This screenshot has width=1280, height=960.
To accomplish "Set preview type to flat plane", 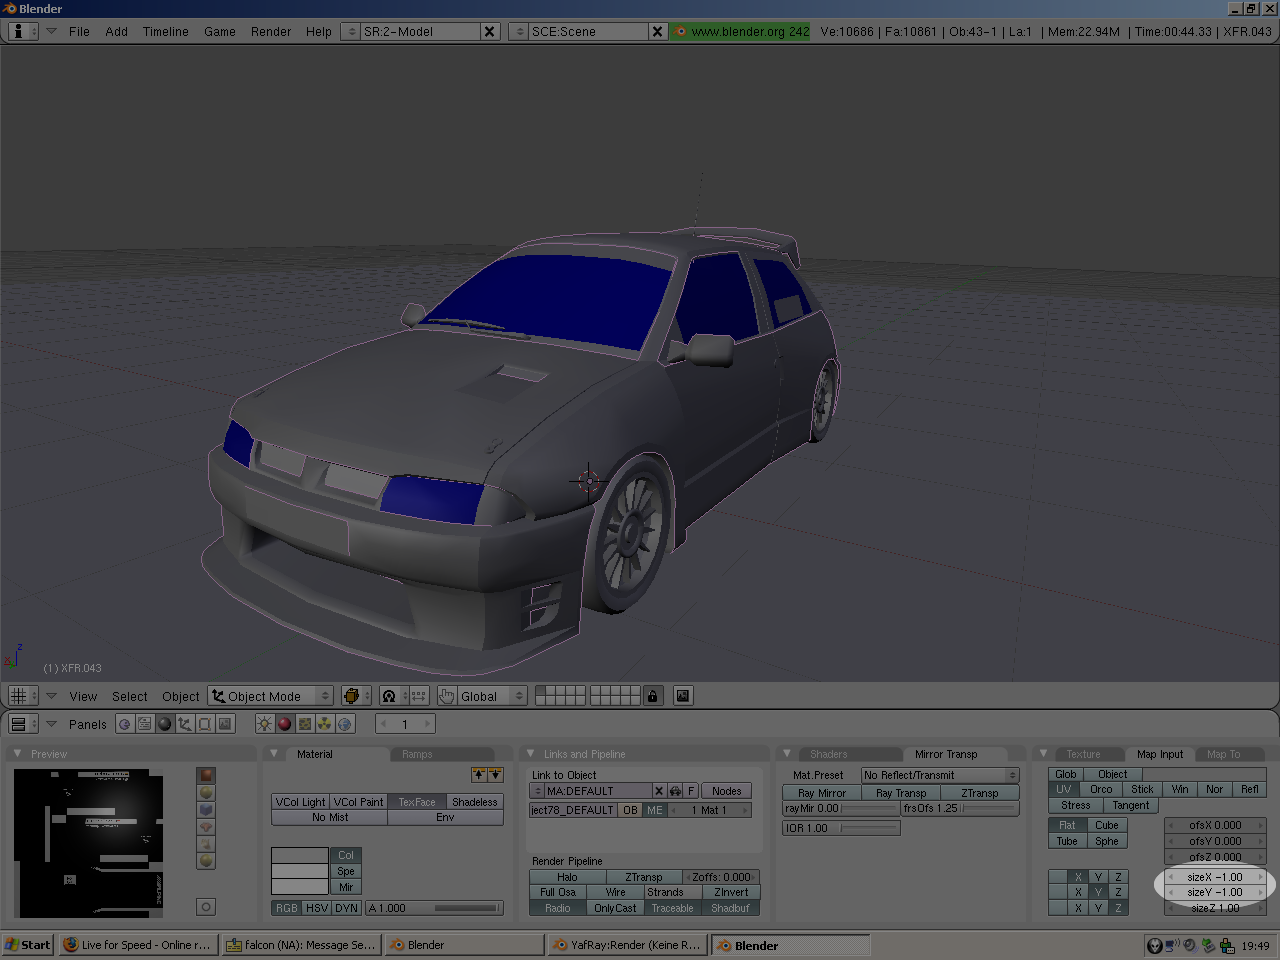I will pos(206,776).
